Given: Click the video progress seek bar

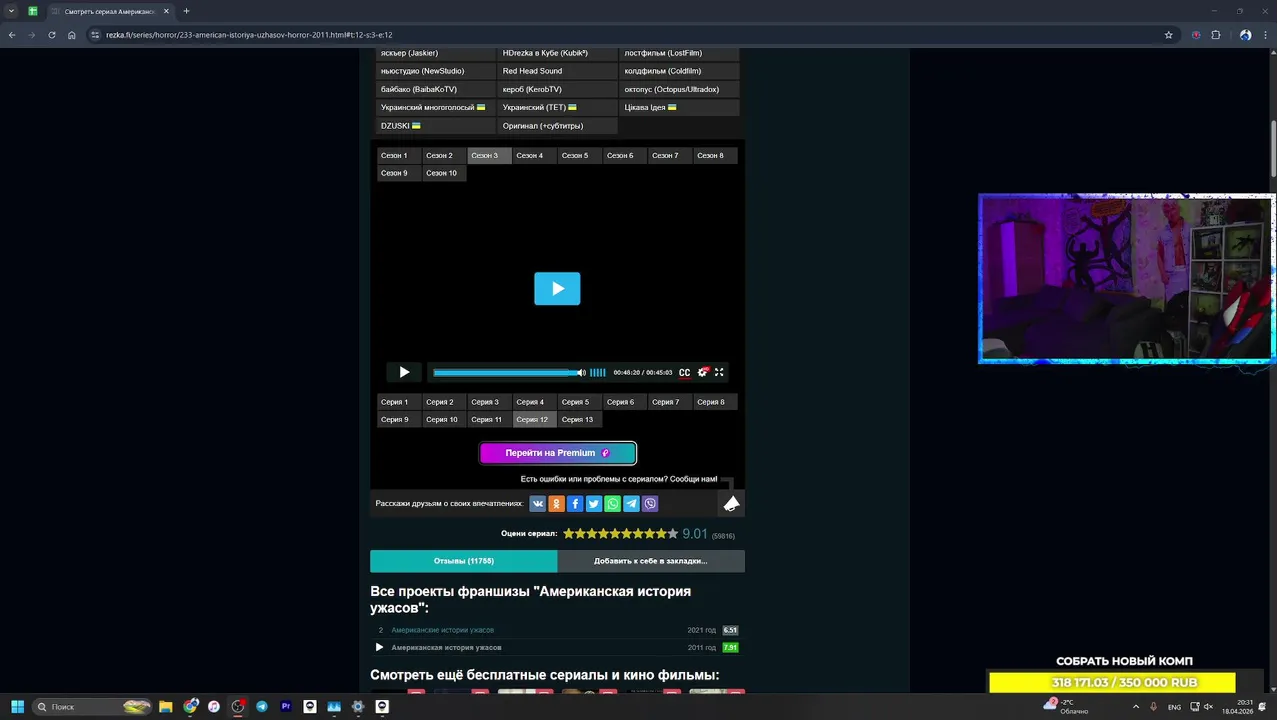Looking at the screenshot, I should coord(504,372).
